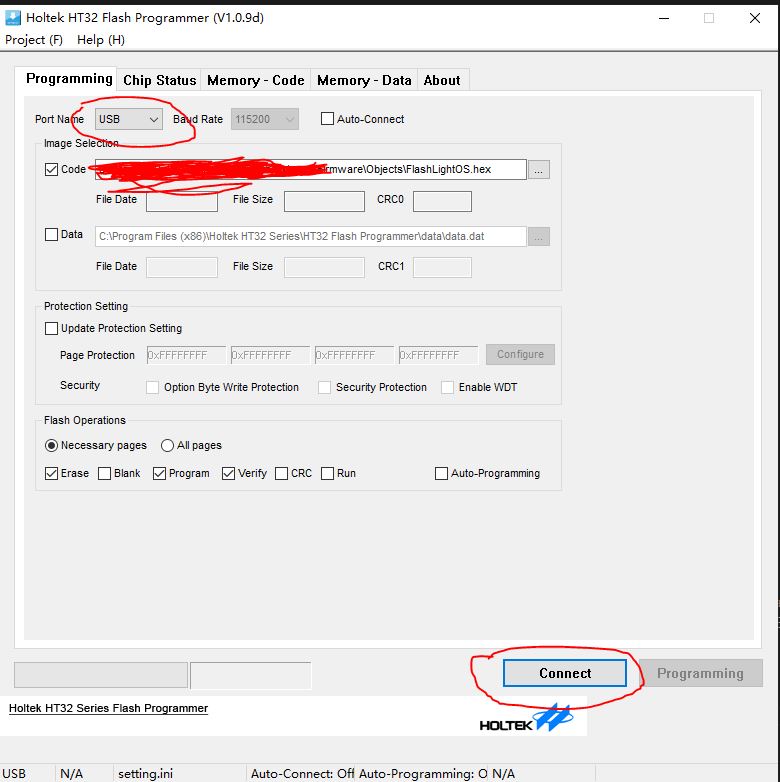
Task: Click the USB entry in status bar
Action: tap(14, 774)
